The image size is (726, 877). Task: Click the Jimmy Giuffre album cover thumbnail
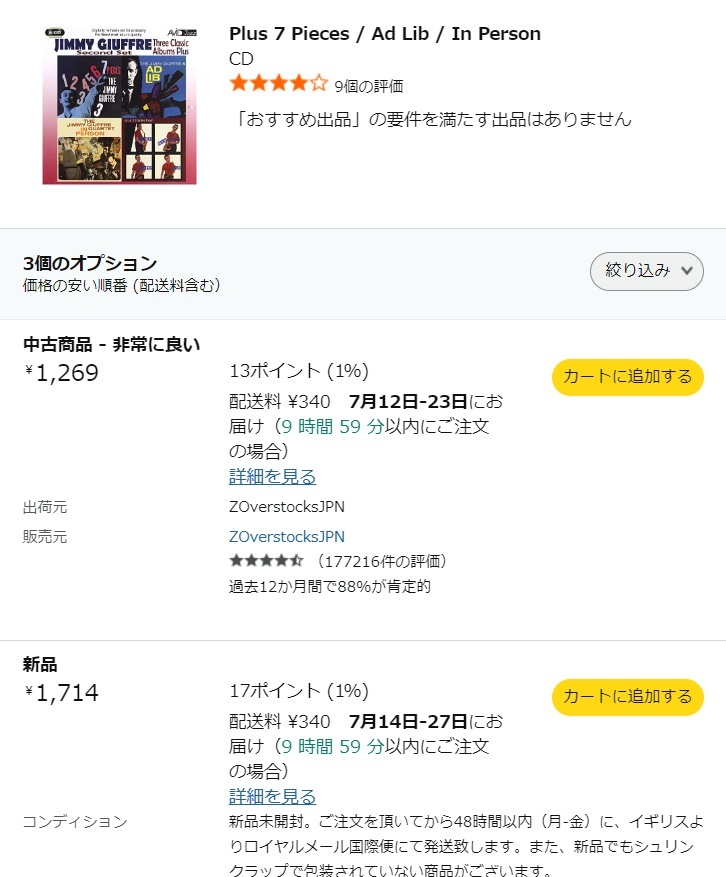[x=119, y=107]
